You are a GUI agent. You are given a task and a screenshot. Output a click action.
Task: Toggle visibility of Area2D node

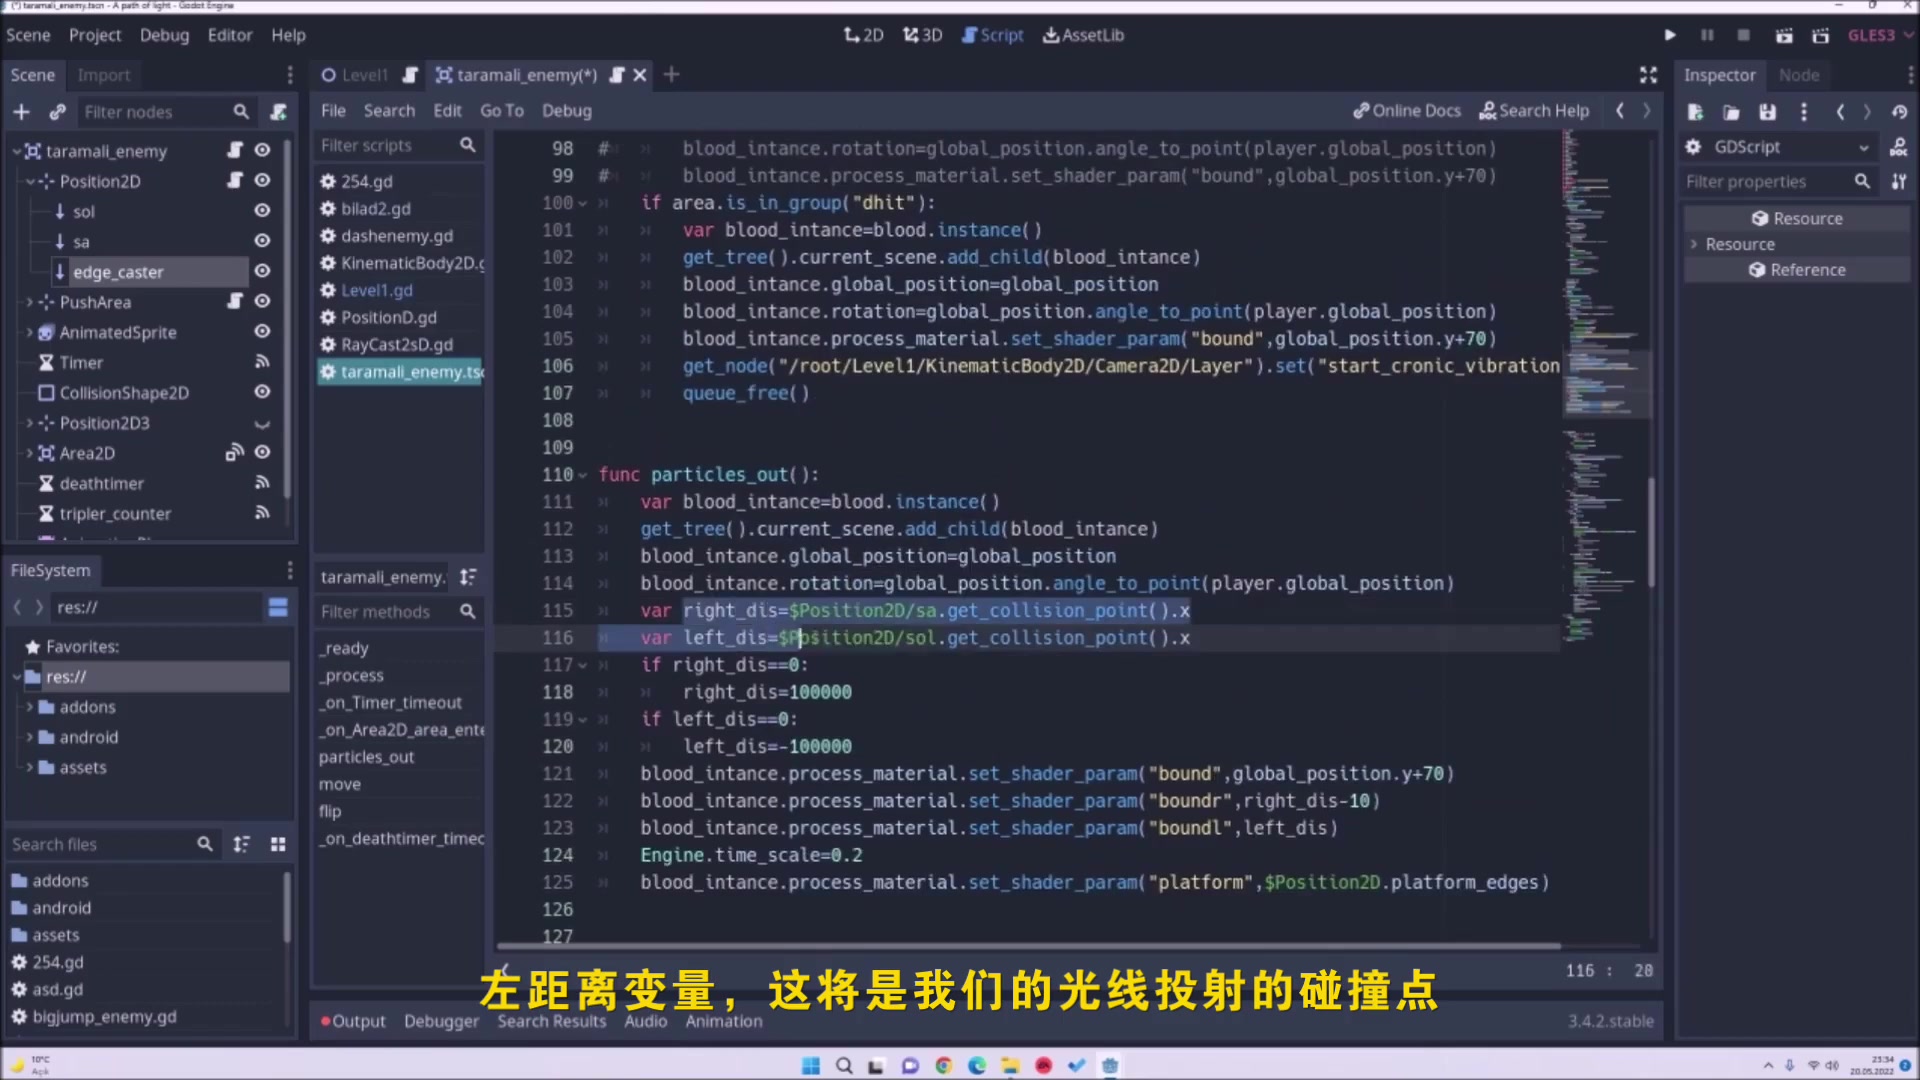(x=262, y=453)
